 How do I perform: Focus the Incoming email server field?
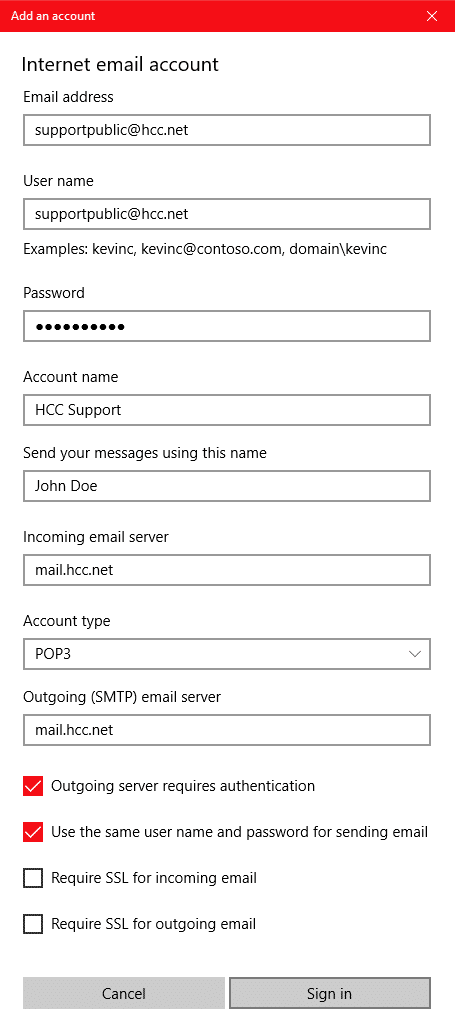(x=227, y=570)
